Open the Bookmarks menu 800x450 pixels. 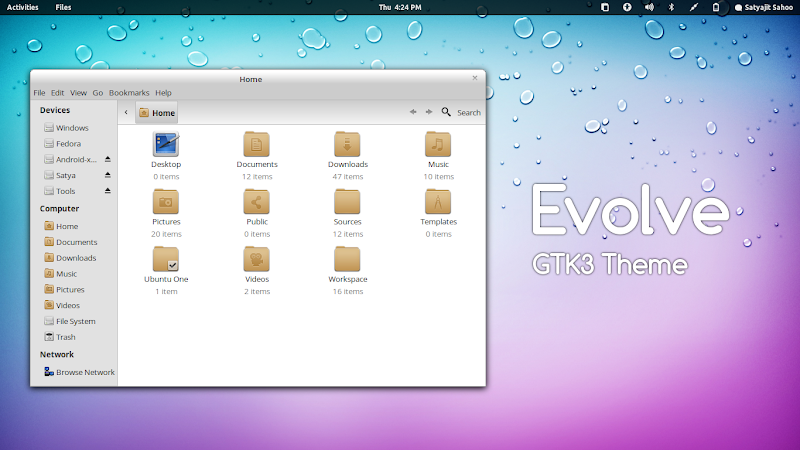129,92
